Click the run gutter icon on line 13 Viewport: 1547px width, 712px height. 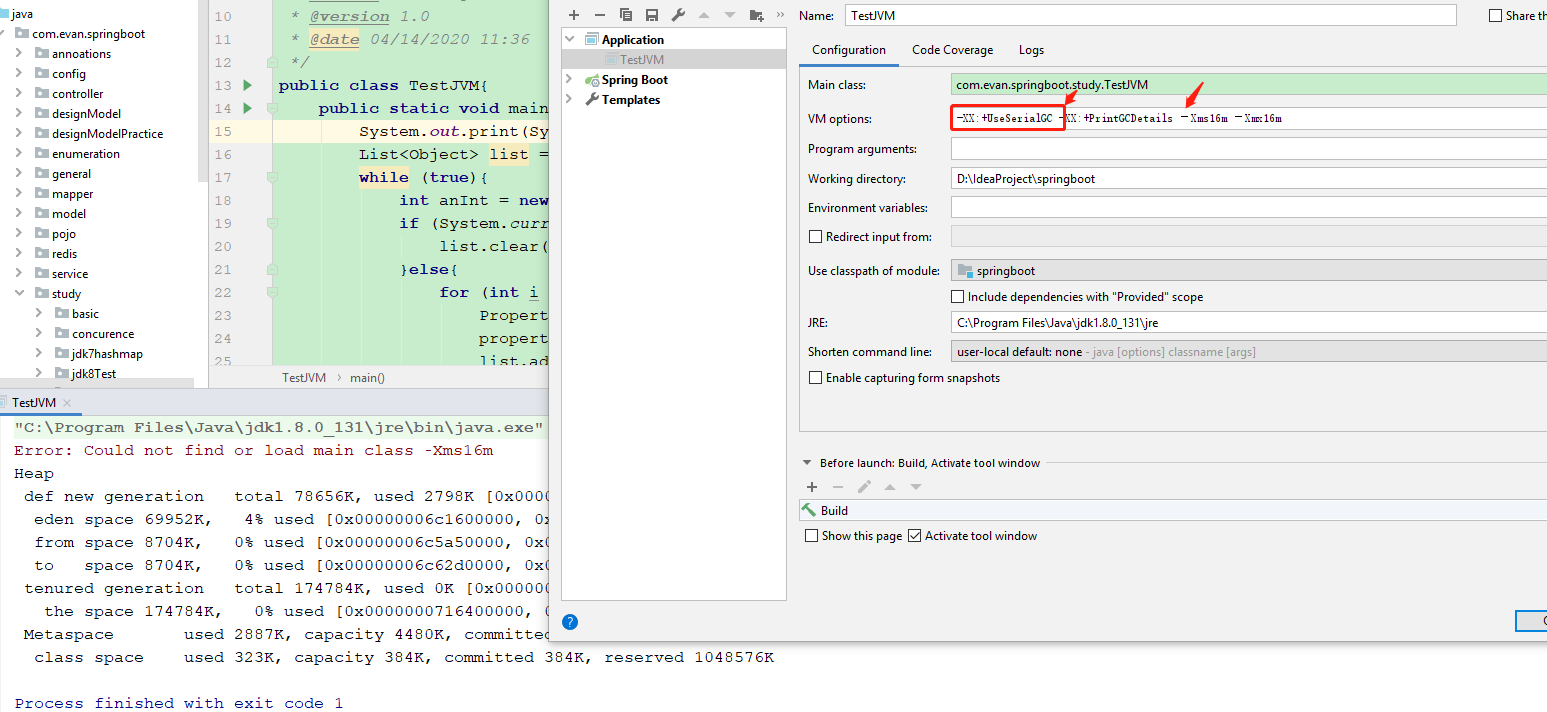point(247,85)
